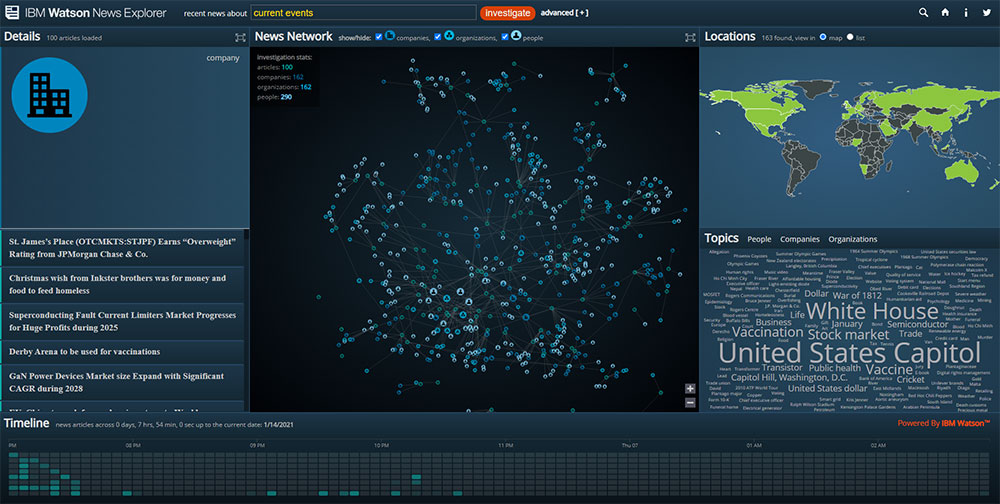
Task: Switch to the Companies tab in Topics
Action: click(x=800, y=239)
